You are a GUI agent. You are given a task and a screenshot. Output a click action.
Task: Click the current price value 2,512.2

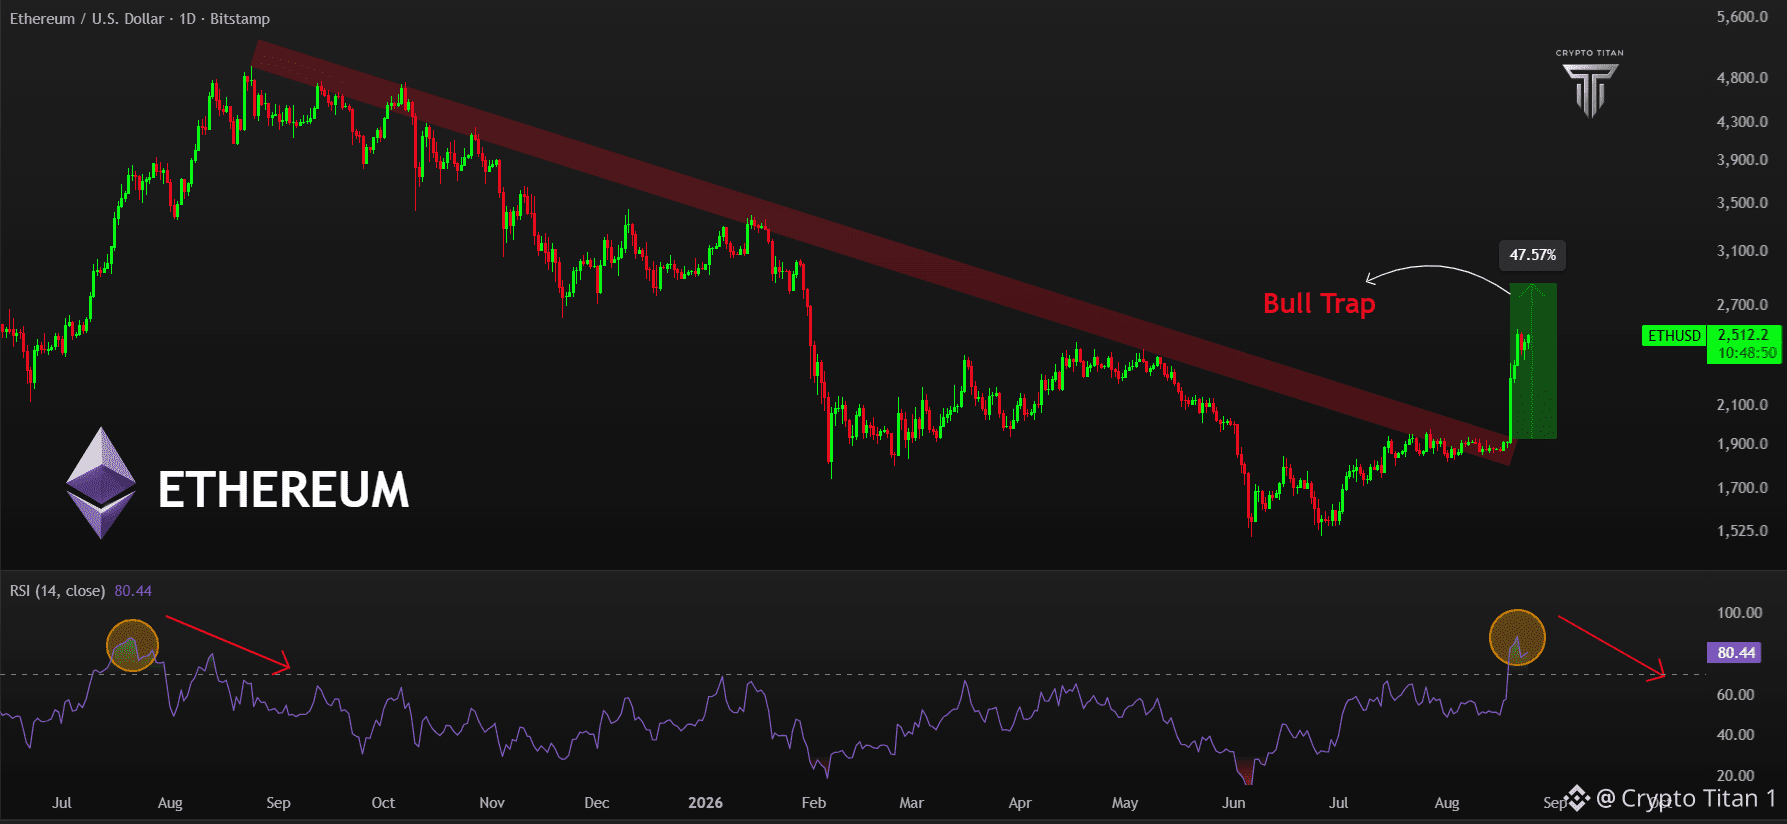(1743, 335)
